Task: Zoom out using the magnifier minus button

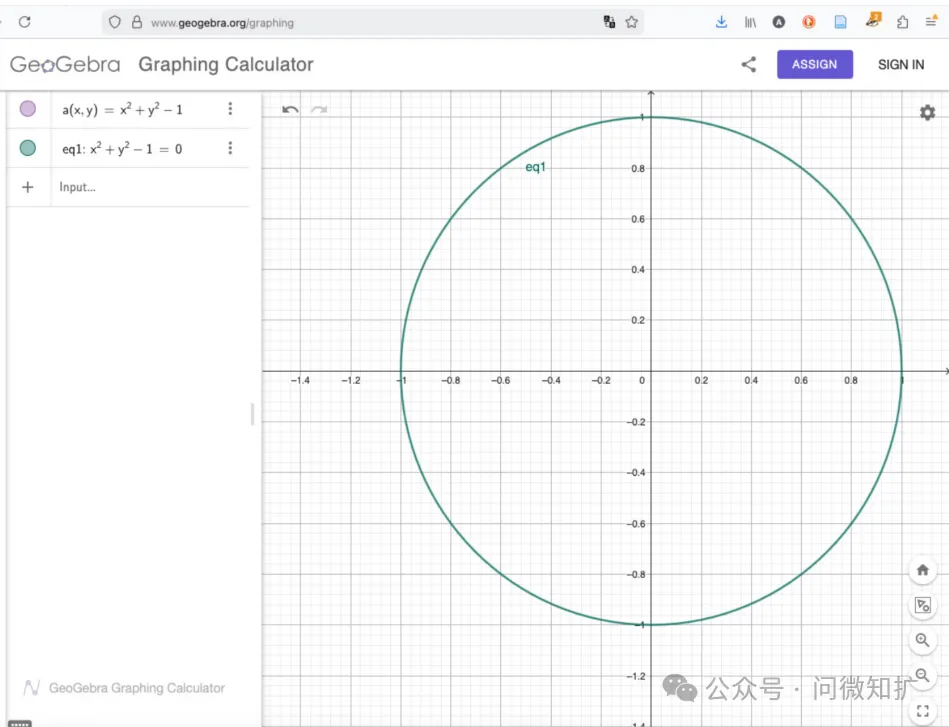Action: point(922,675)
